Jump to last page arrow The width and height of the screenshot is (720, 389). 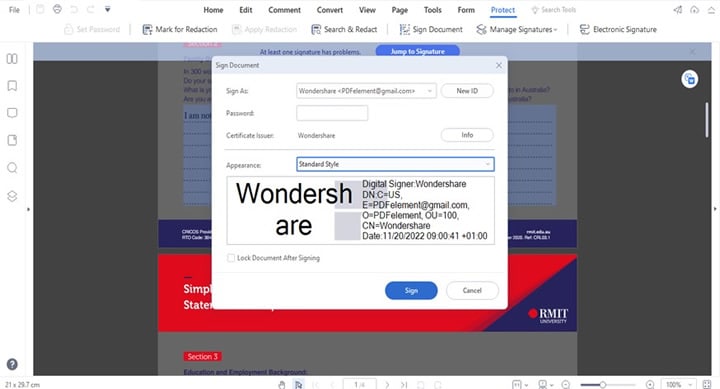(x=404, y=385)
